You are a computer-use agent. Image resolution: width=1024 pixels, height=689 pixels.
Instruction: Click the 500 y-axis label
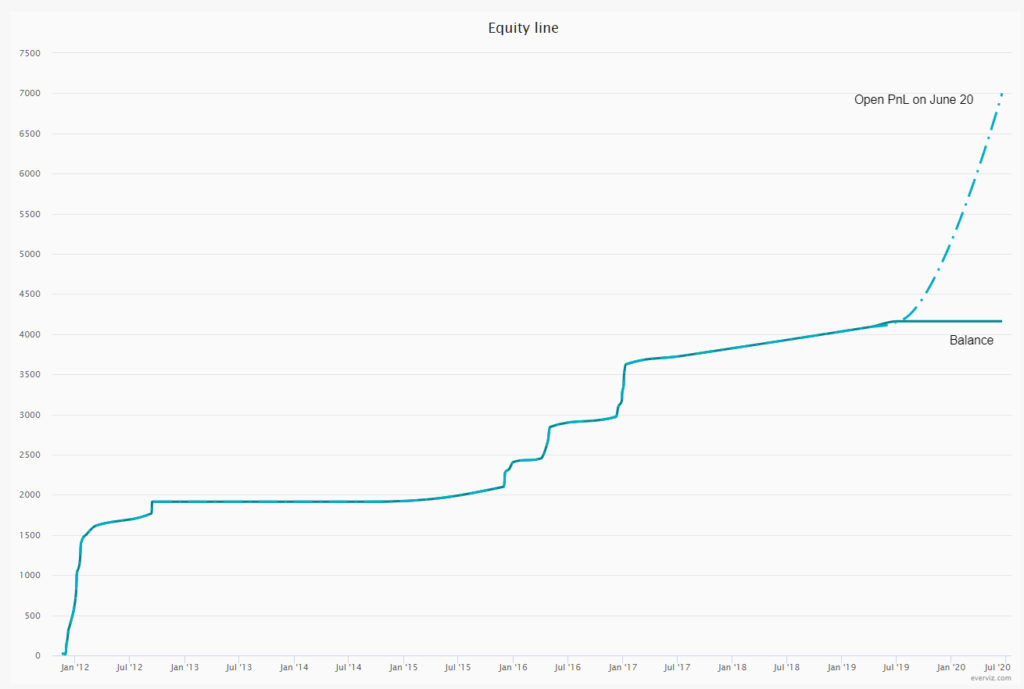click(33, 615)
